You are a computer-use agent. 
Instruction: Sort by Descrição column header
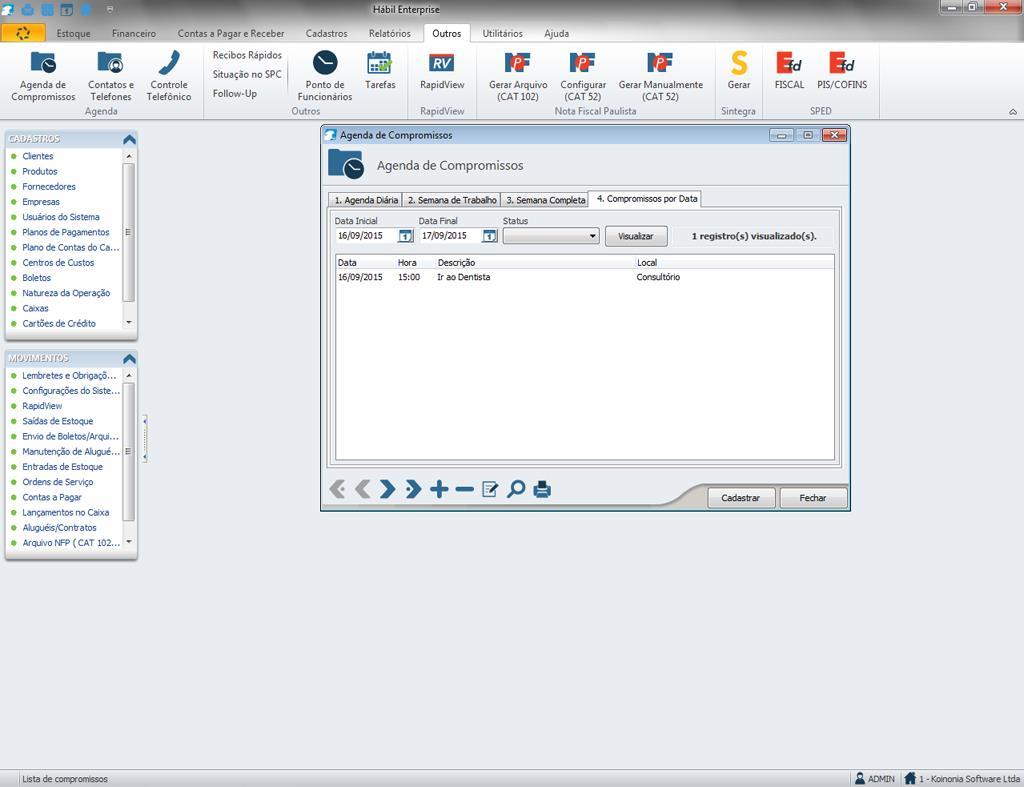pyautogui.click(x=535, y=263)
